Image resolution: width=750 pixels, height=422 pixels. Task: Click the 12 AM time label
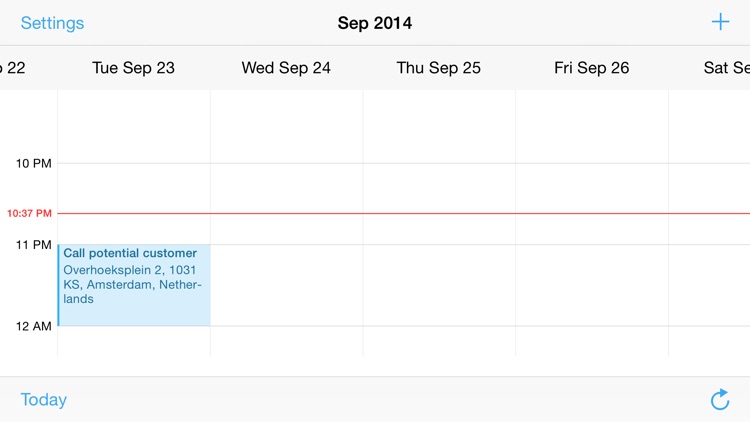coord(33,326)
